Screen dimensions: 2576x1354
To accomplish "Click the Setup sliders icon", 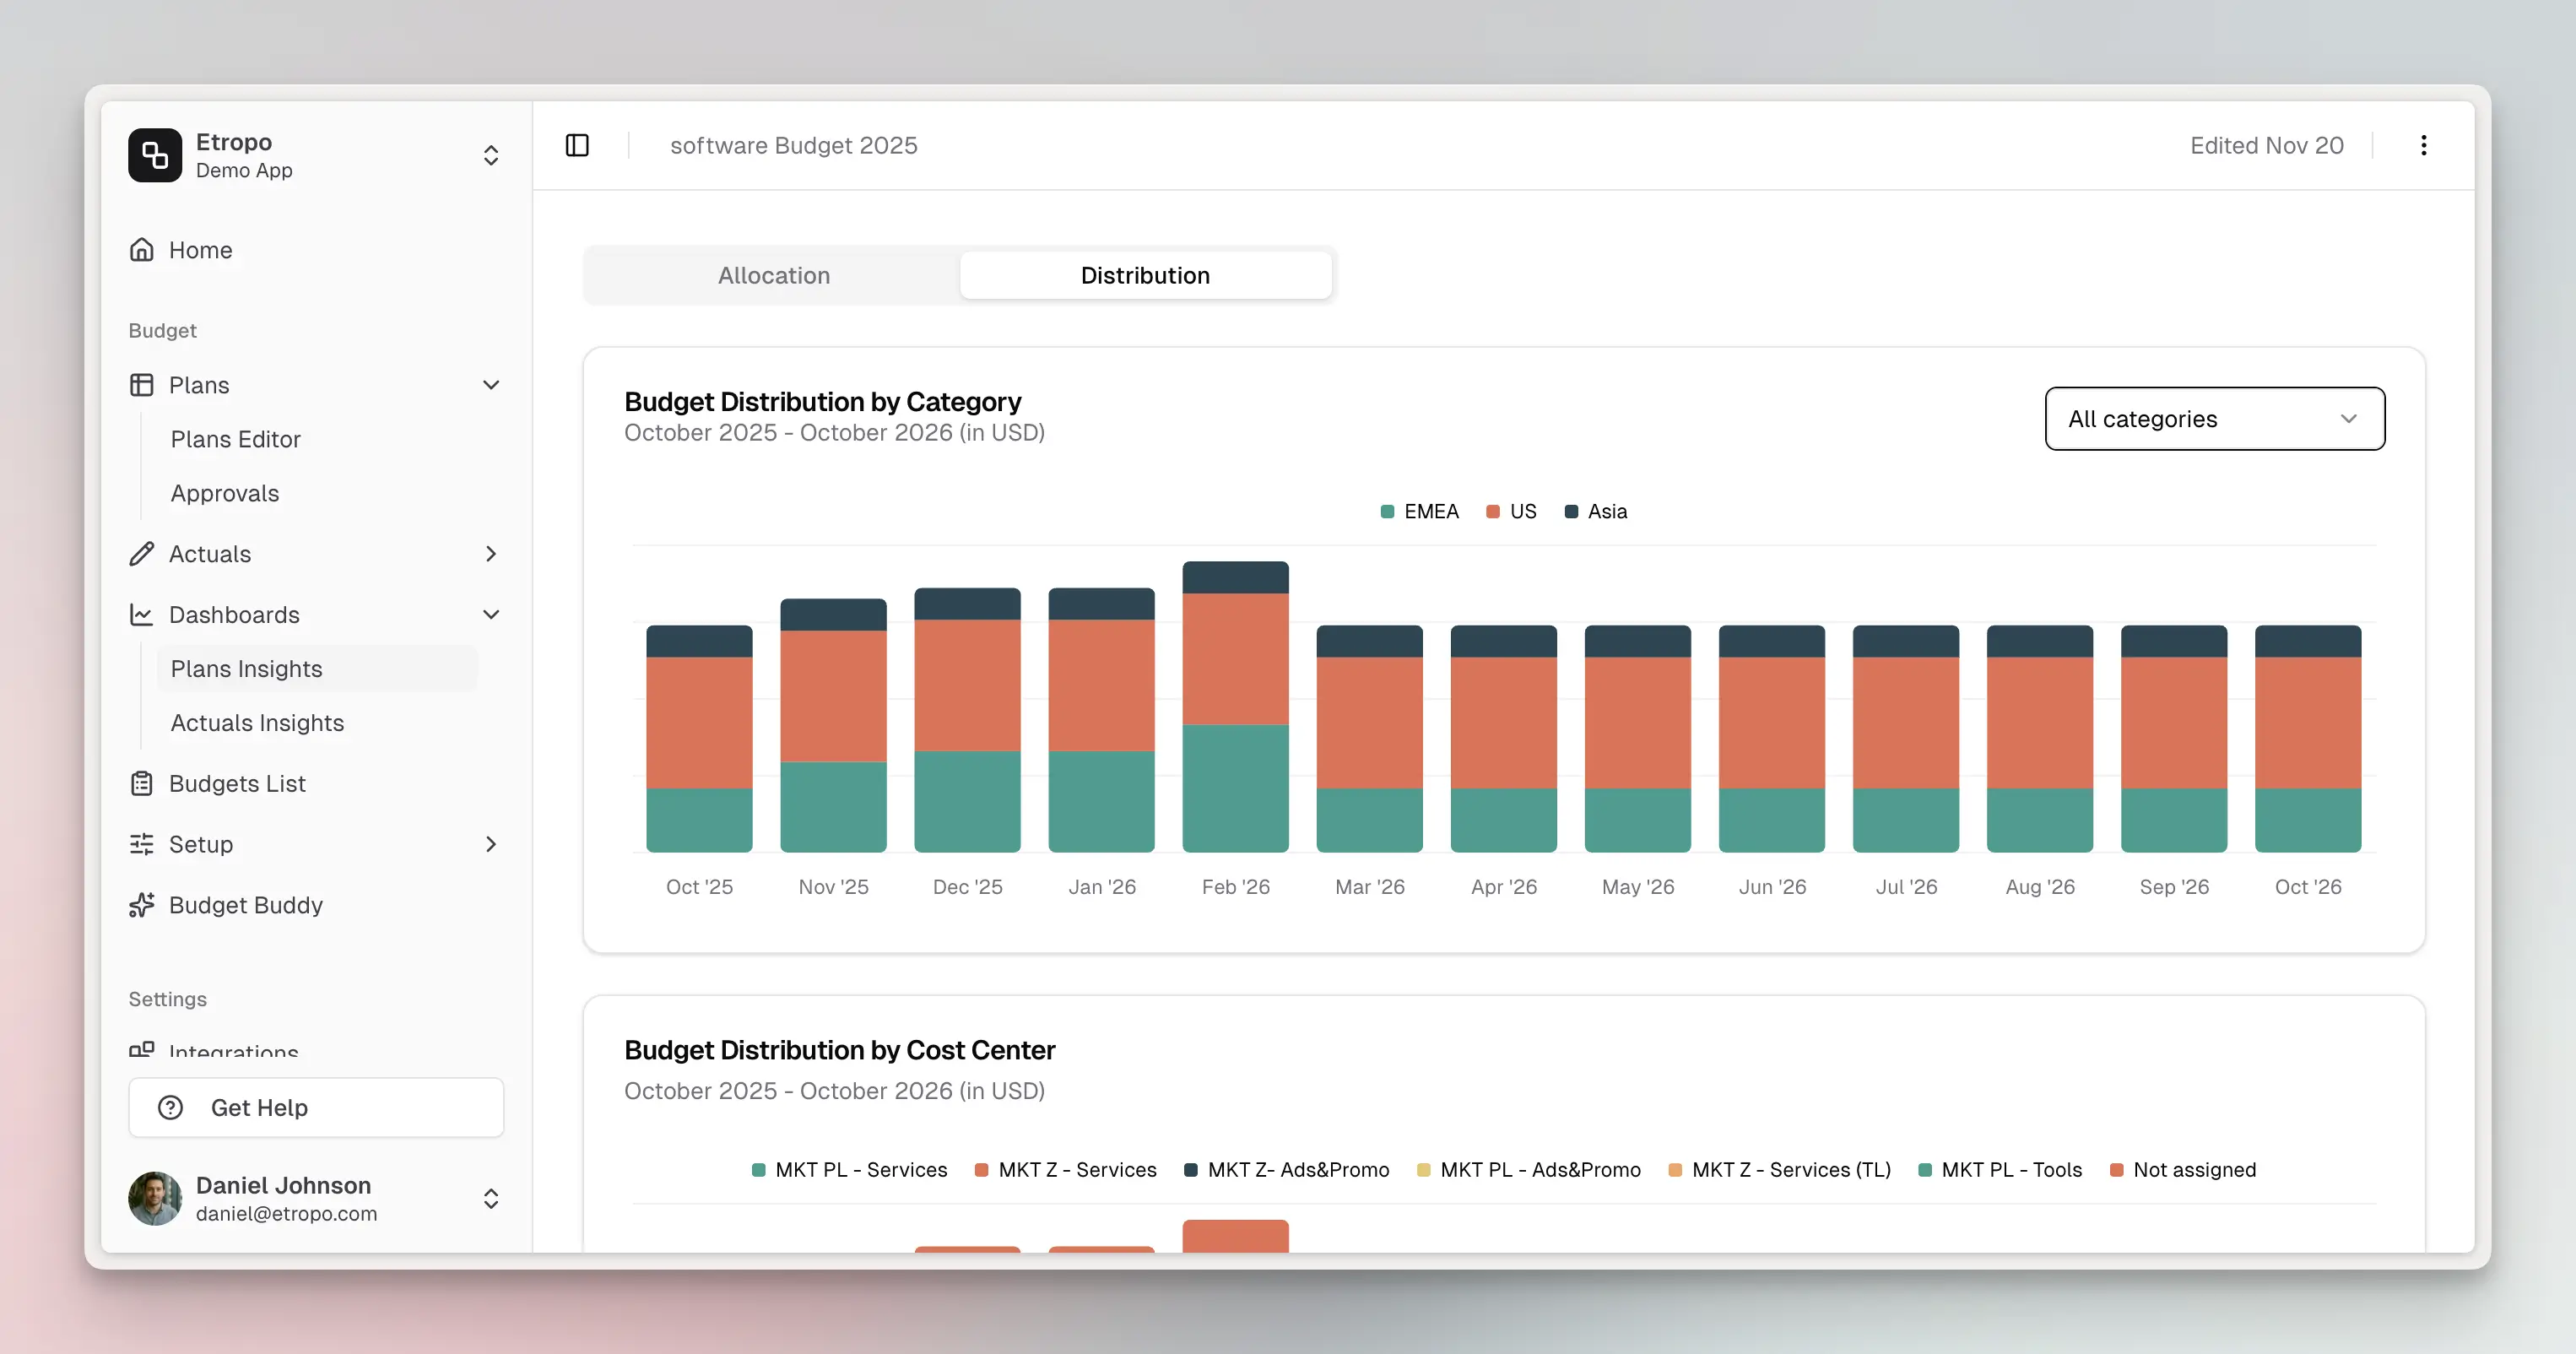I will tap(142, 844).
